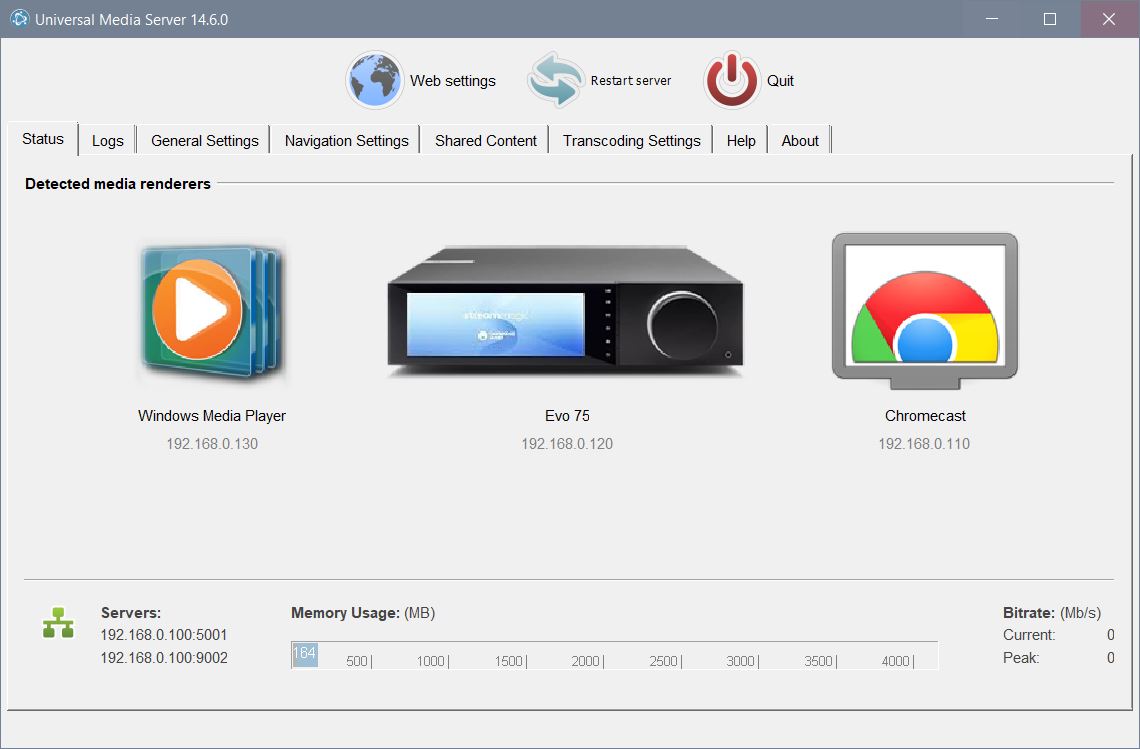The image size is (1140, 749).
Task: Open the Logs tab
Action: click(108, 140)
